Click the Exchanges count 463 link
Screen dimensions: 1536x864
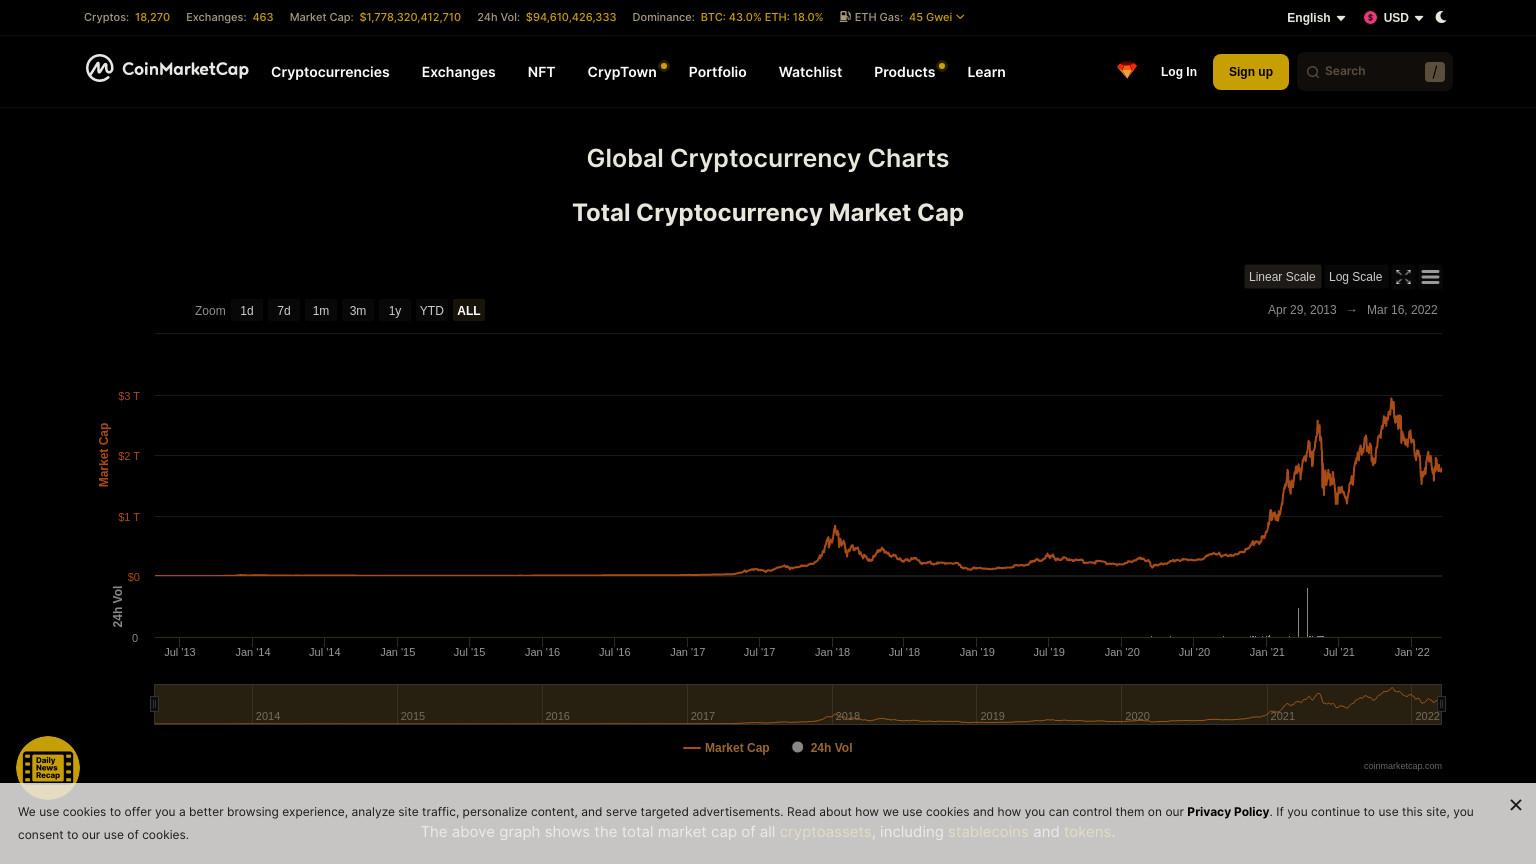coord(263,17)
